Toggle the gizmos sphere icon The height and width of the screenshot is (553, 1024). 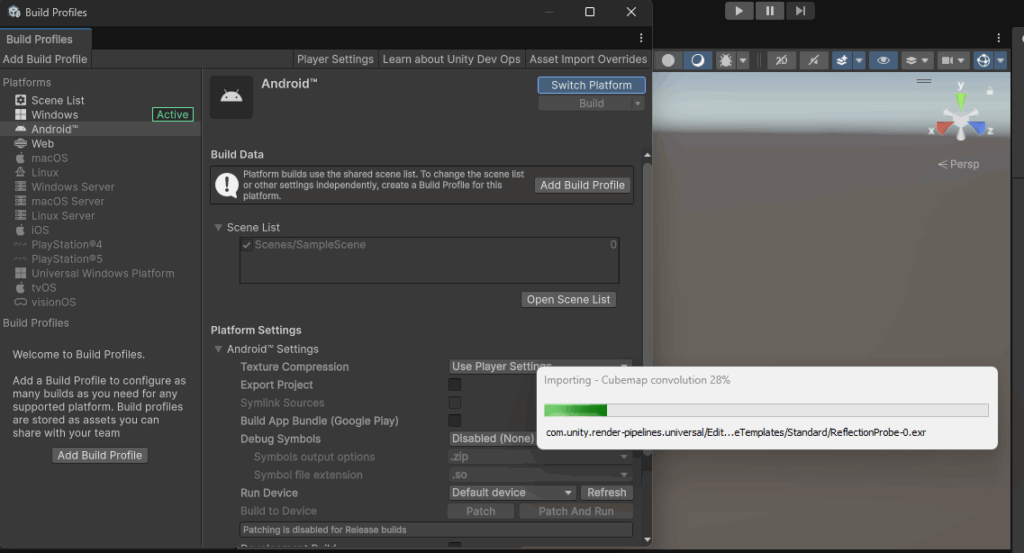[x=983, y=60]
